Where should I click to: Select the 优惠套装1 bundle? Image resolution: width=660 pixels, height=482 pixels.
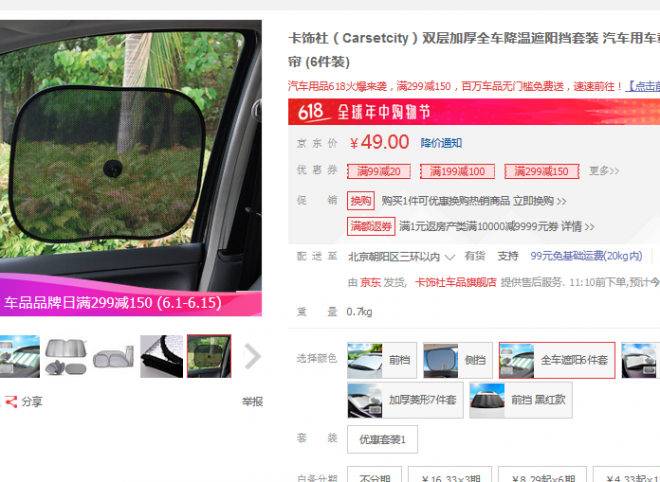[x=382, y=439]
